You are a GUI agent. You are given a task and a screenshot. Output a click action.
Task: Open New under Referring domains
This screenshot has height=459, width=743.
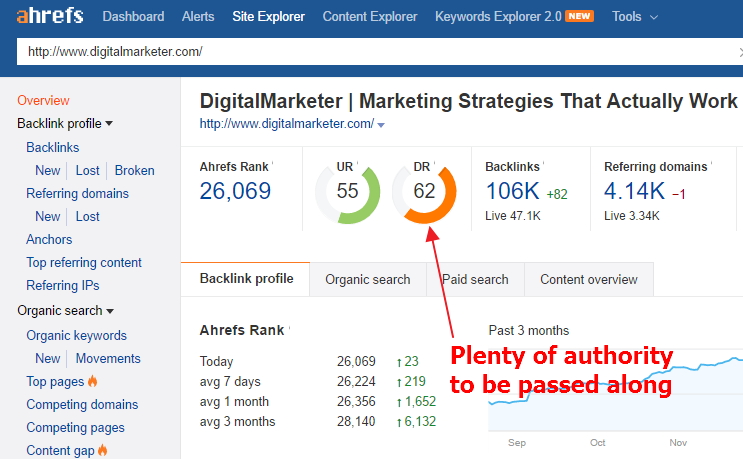point(47,216)
